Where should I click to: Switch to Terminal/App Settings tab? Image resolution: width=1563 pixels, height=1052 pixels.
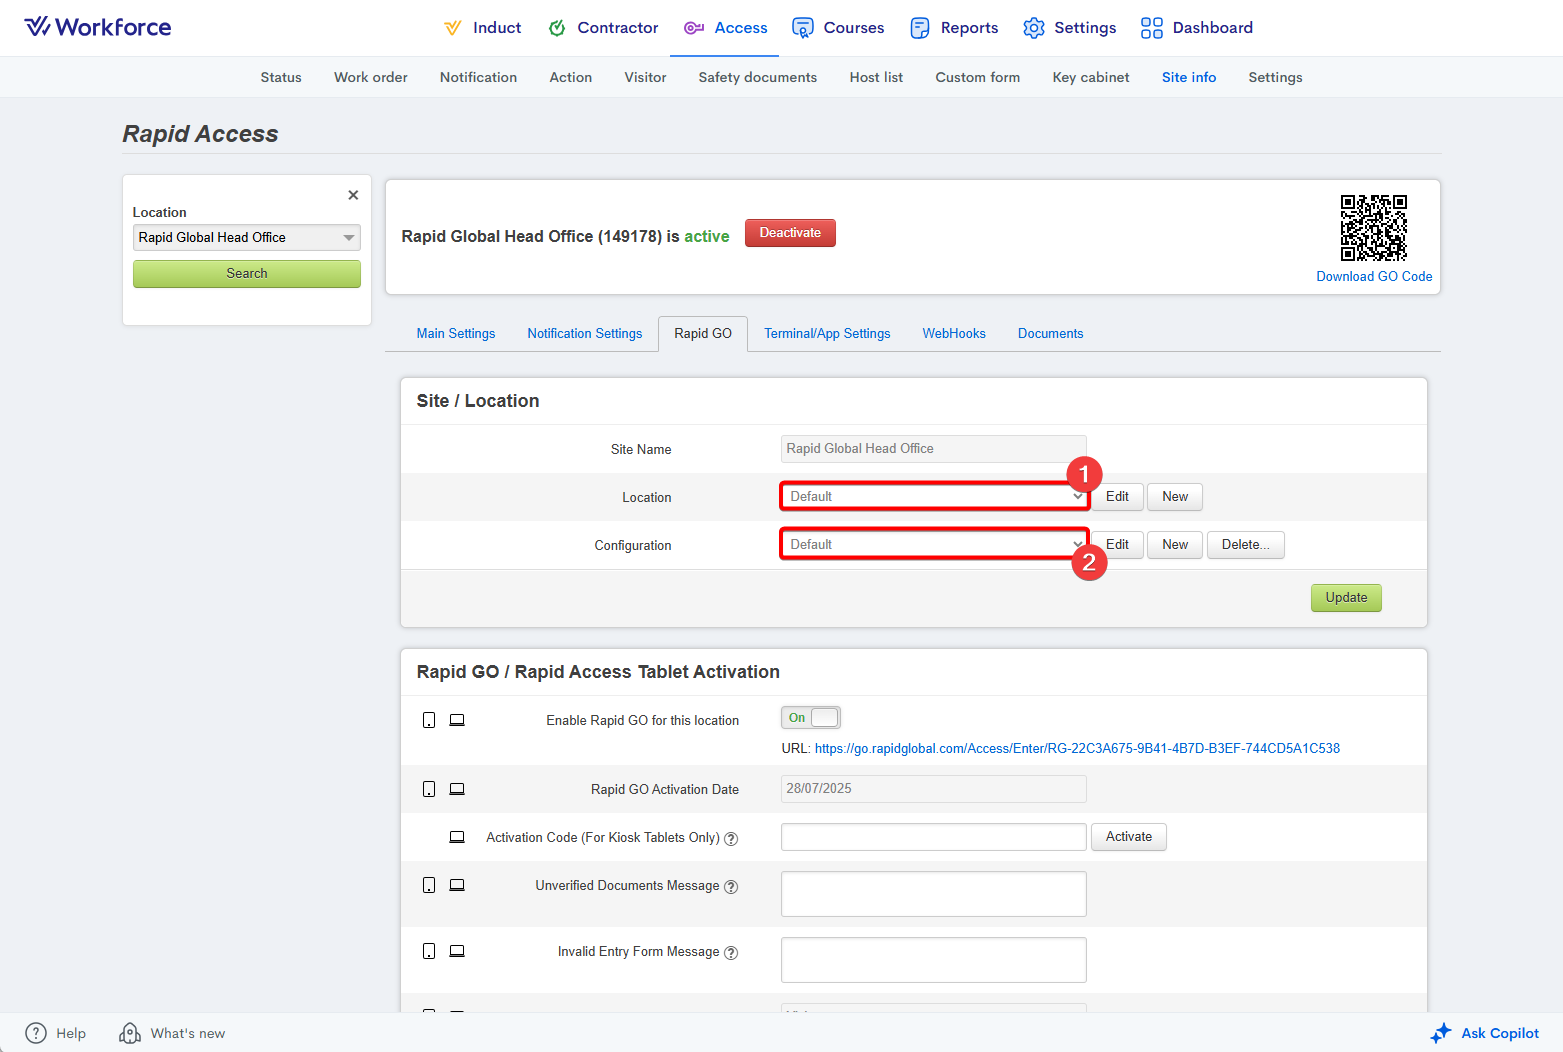(827, 334)
